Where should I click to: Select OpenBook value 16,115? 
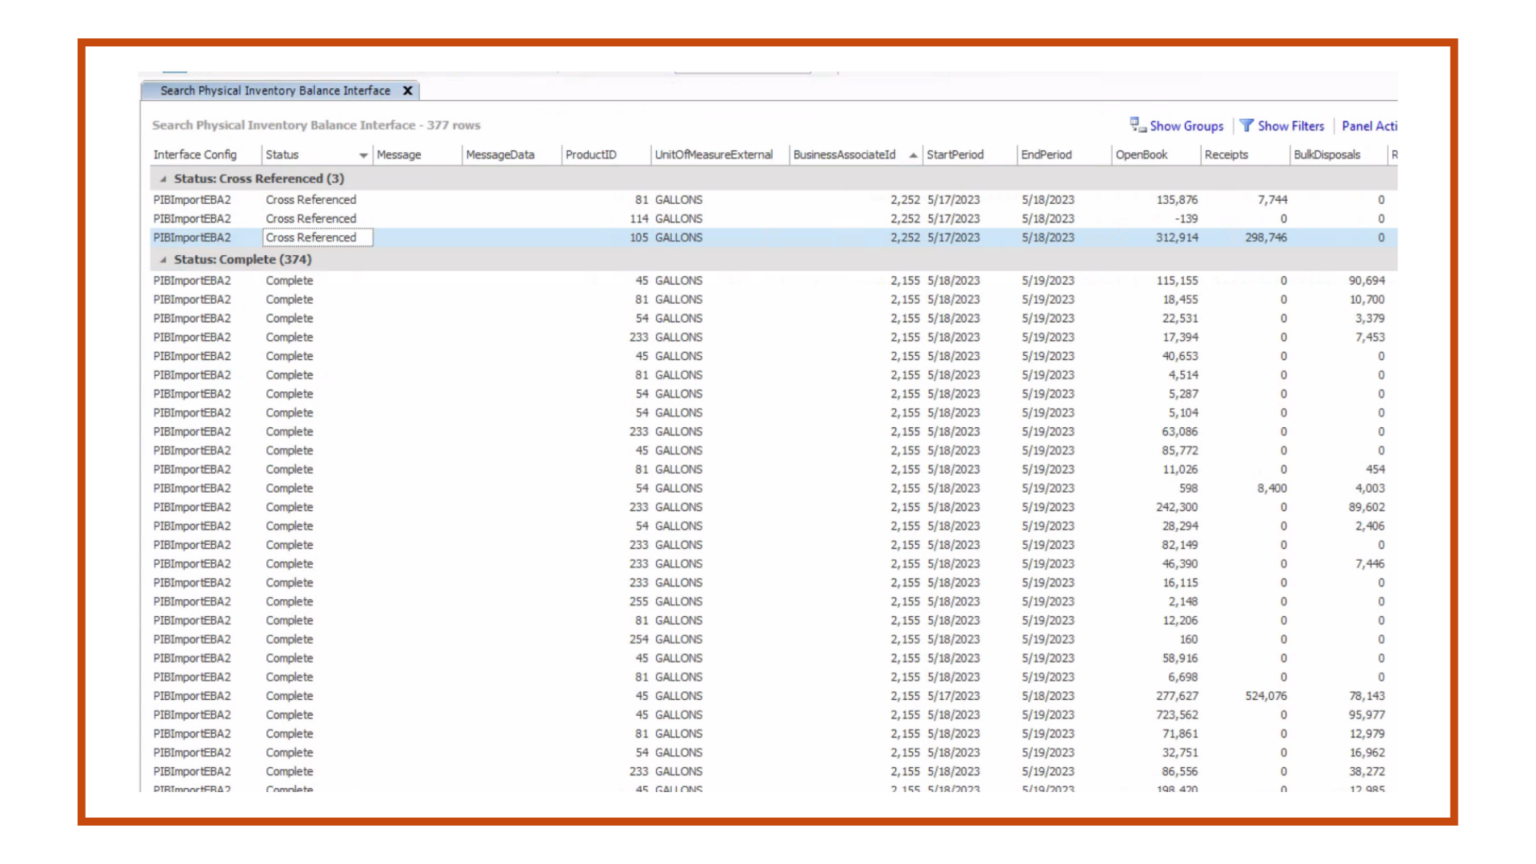pos(1180,584)
